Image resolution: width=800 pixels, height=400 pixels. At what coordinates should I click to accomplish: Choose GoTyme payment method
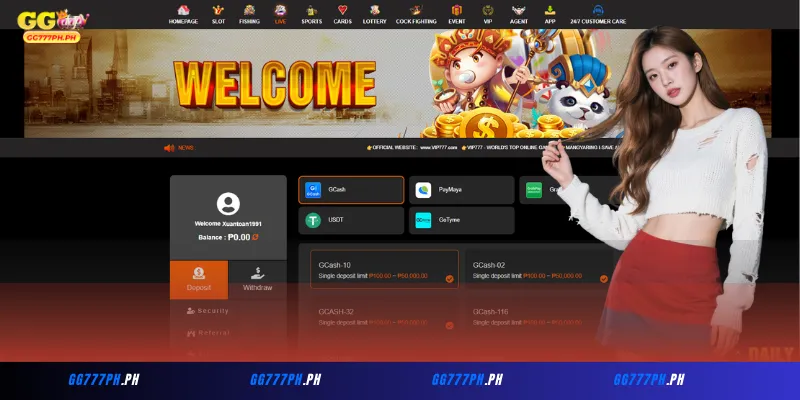(462, 220)
